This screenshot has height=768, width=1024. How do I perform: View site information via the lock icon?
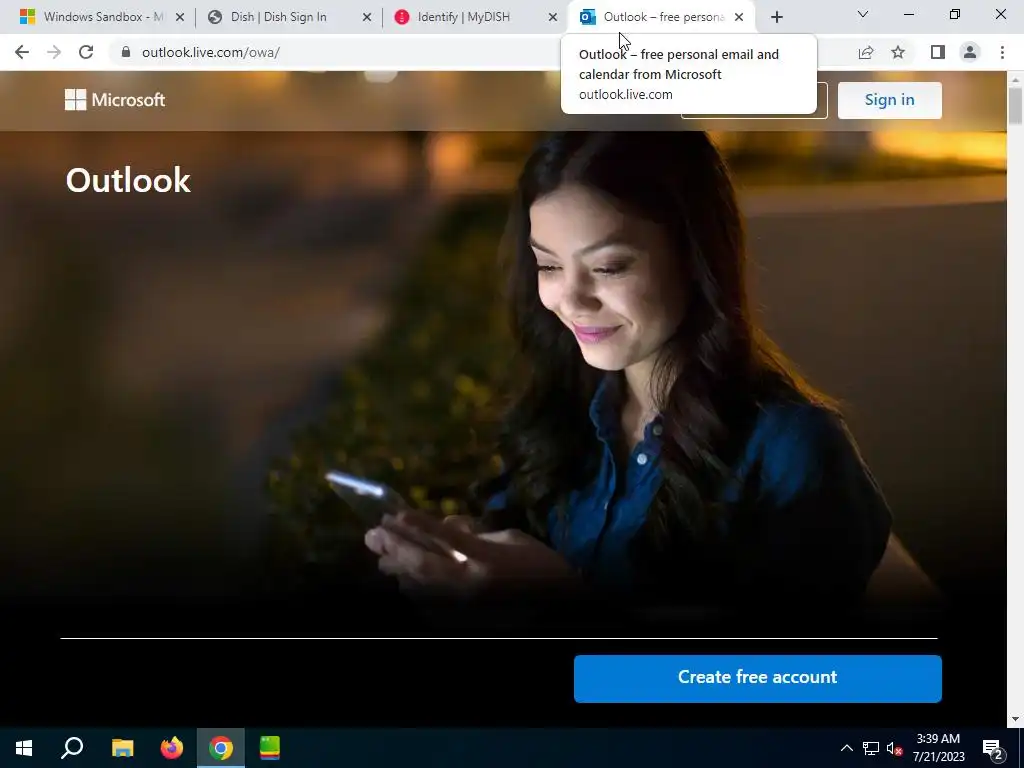pos(125,52)
